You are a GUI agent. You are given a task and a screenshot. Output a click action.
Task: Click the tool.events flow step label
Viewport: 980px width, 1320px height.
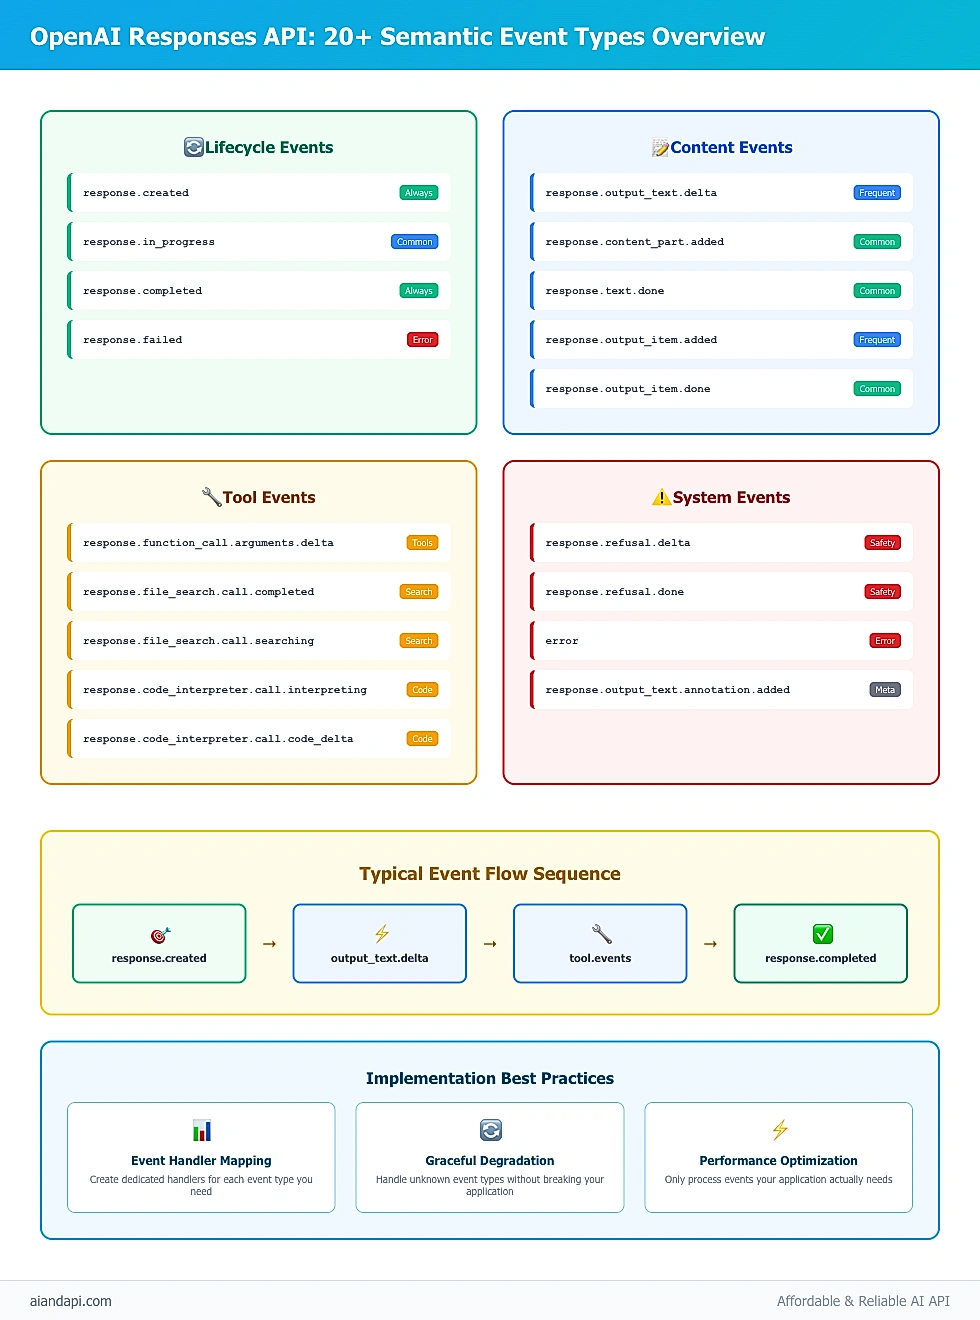[600, 958]
